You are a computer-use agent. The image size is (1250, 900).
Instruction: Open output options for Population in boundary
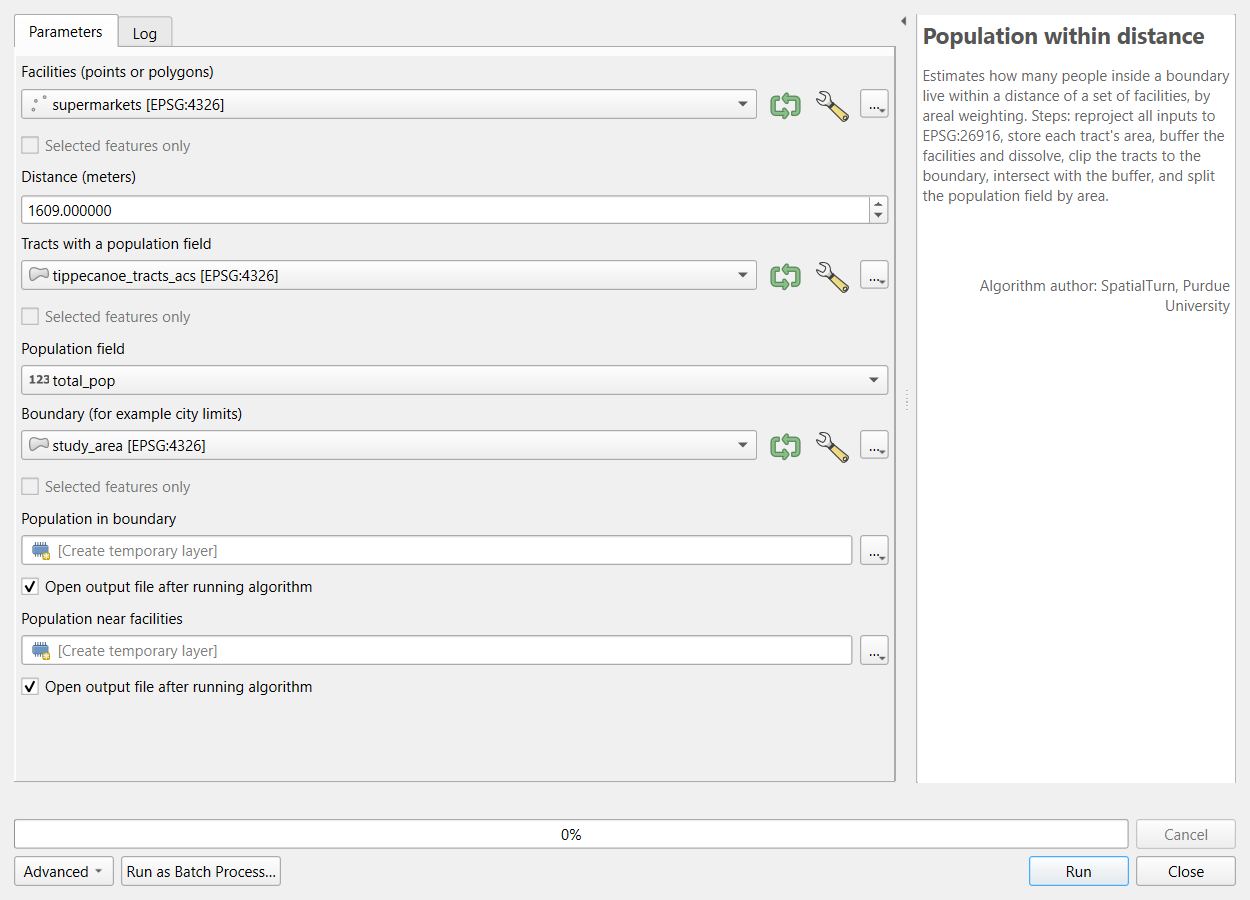874,551
